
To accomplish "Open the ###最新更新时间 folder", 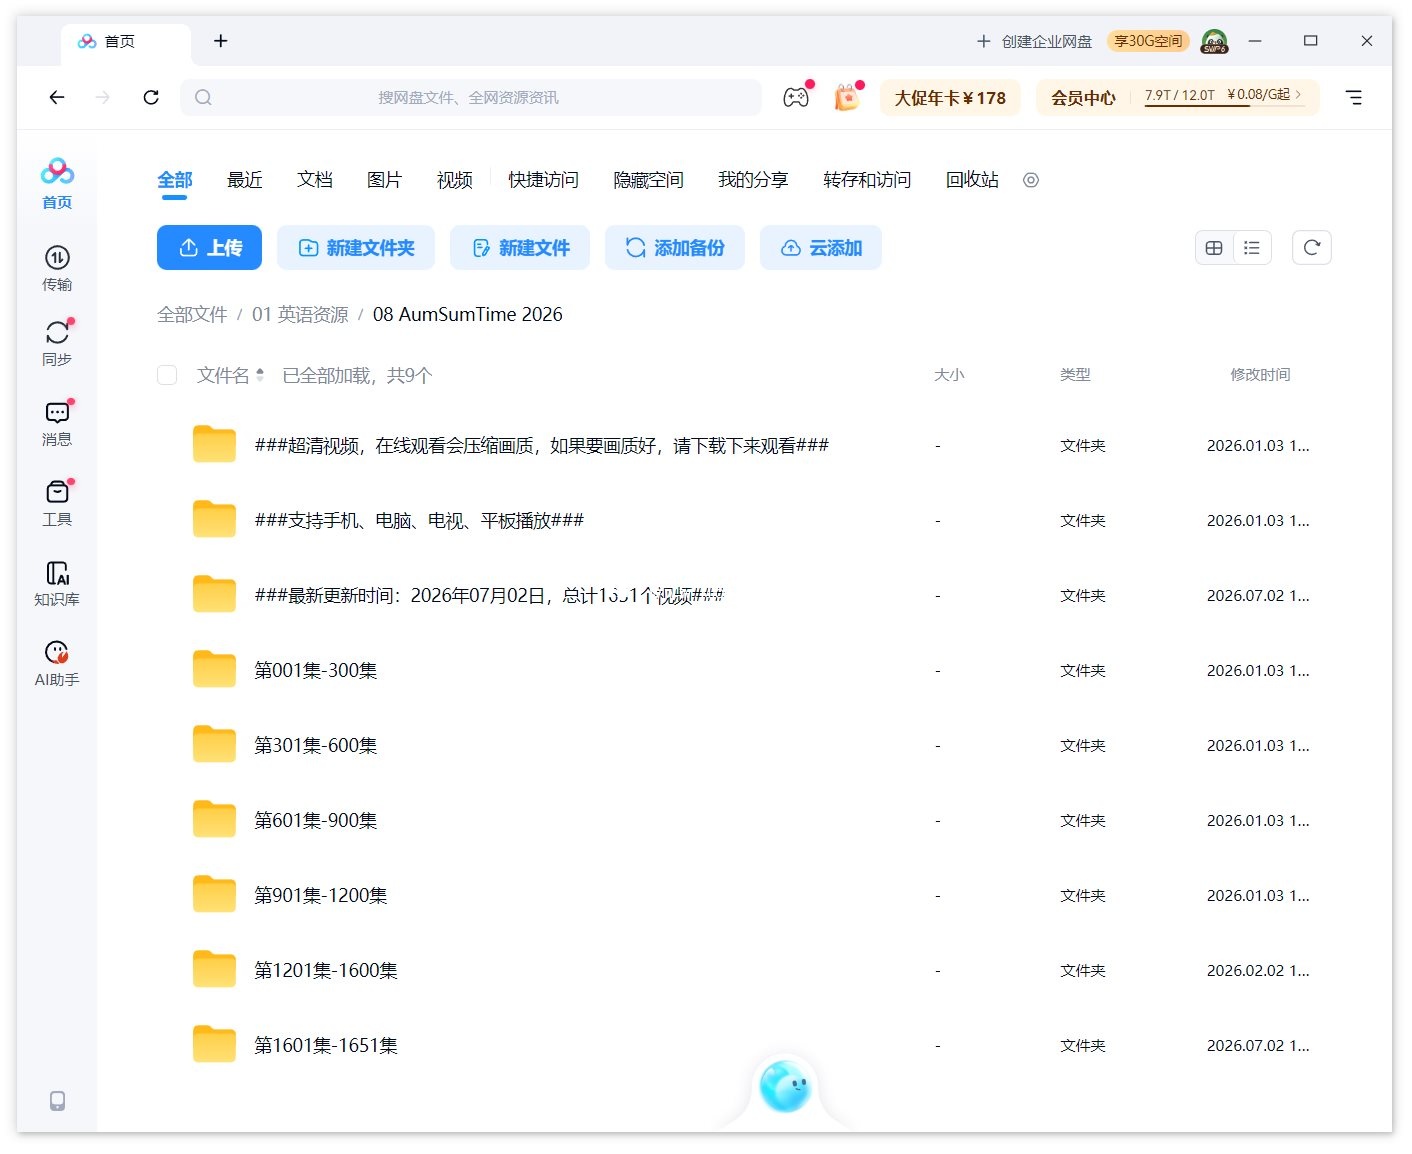I will click(x=489, y=595).
